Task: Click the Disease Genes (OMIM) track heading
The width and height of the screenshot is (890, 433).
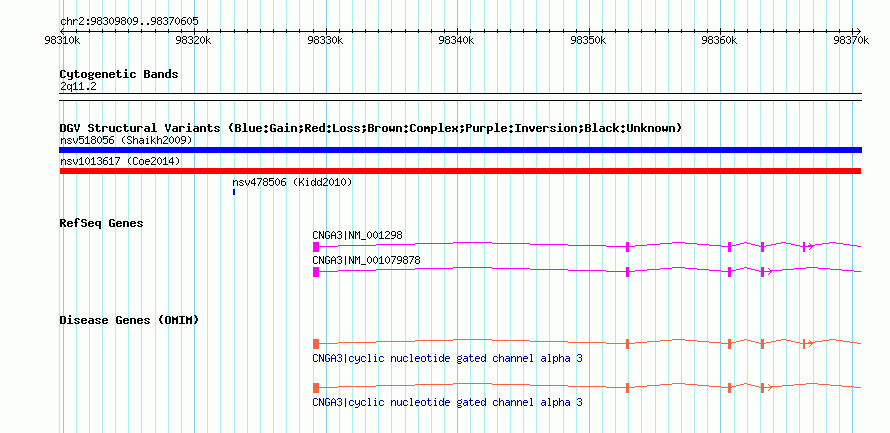Action: pos(129,320)
